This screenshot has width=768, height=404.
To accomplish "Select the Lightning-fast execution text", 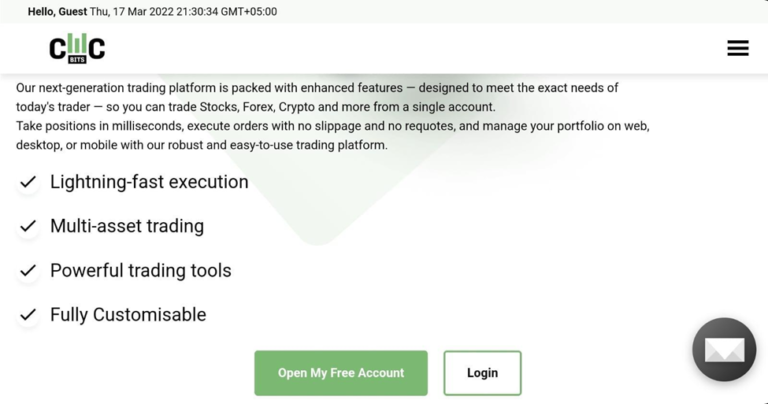I will coord(149,182).
